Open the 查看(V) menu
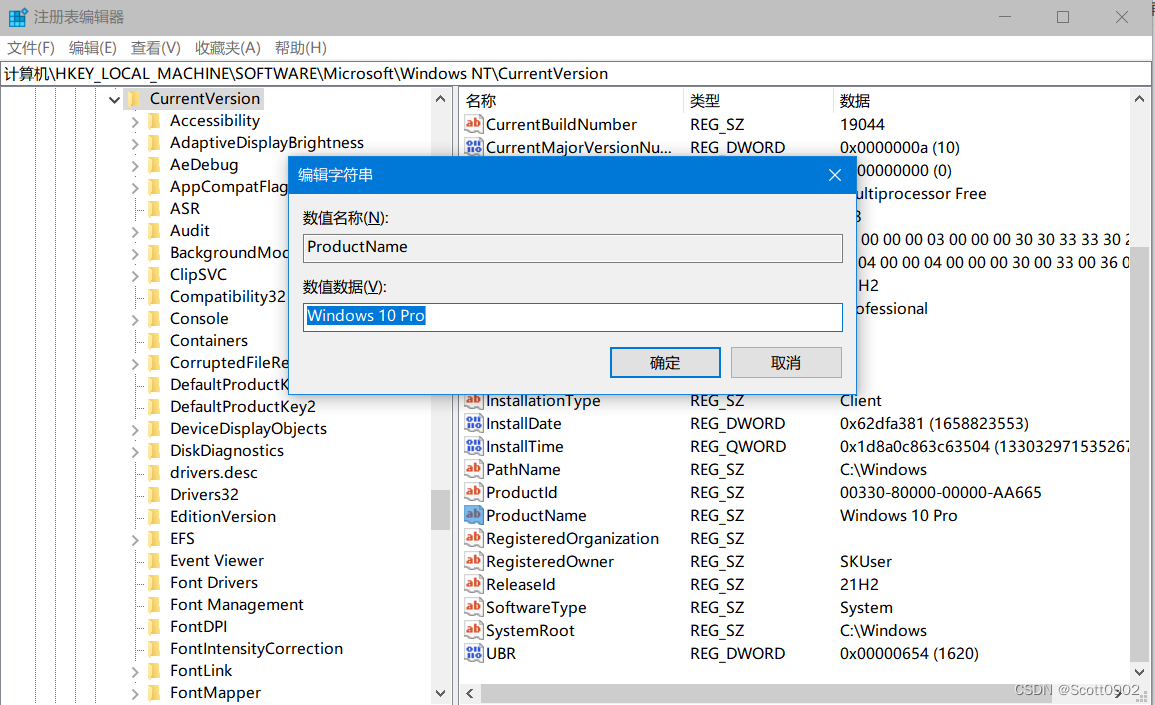Screen dimensions: 1155x705 [155, 48]
